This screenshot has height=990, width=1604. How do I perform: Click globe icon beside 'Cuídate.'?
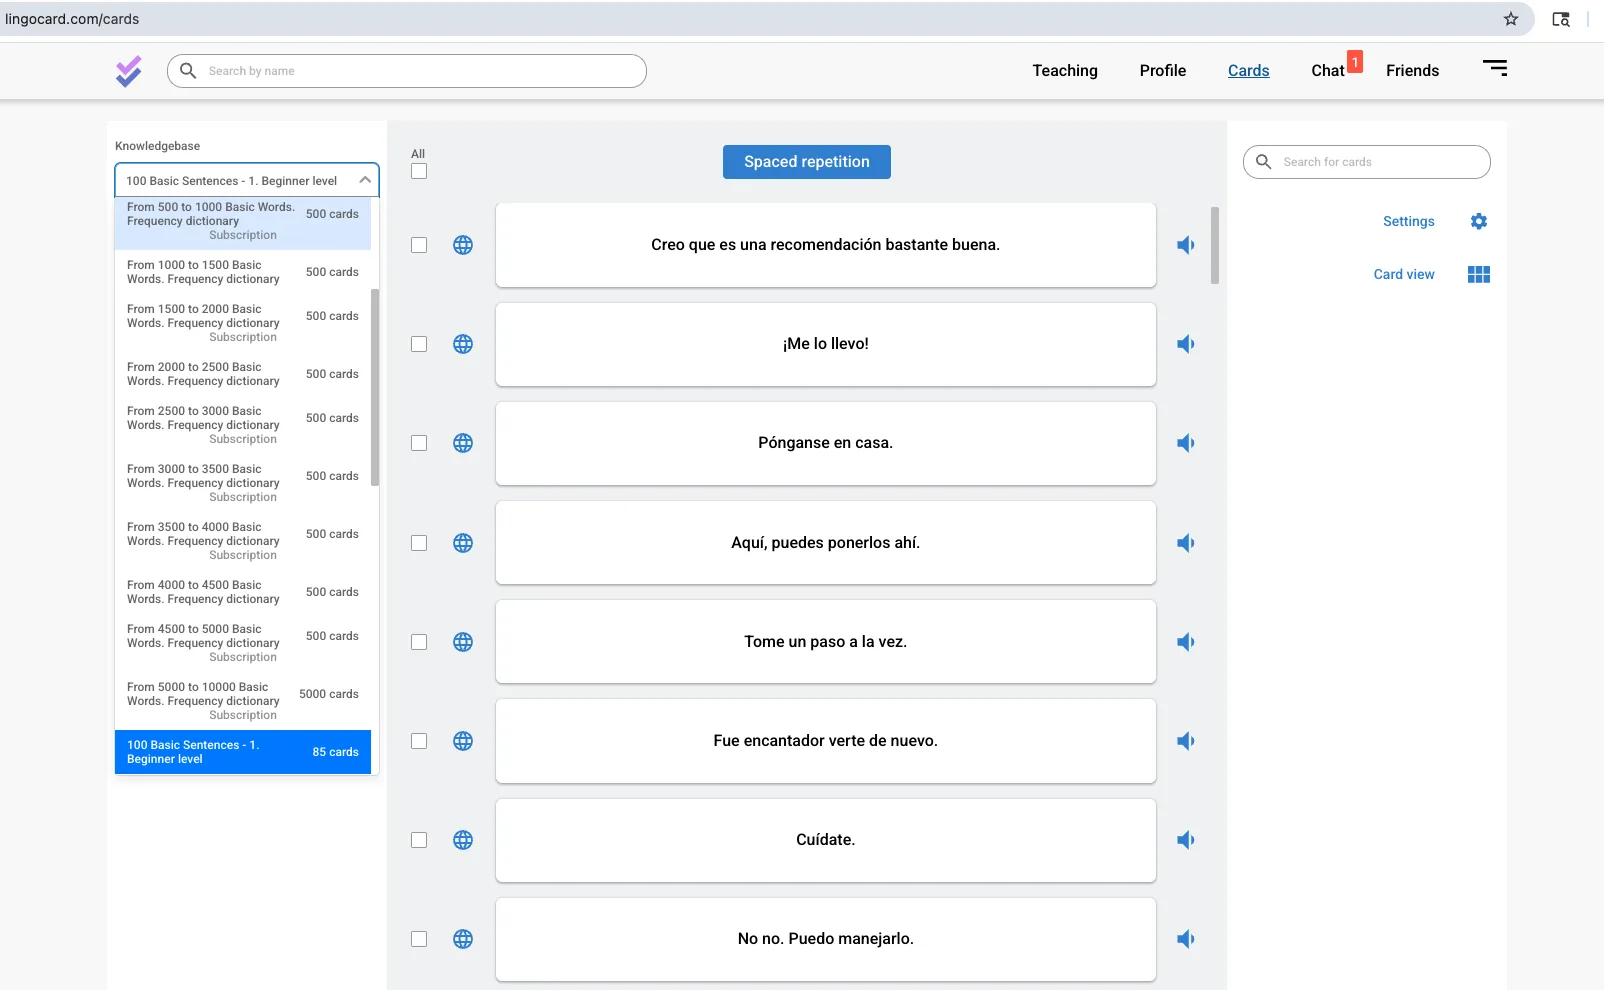point(463,840)
